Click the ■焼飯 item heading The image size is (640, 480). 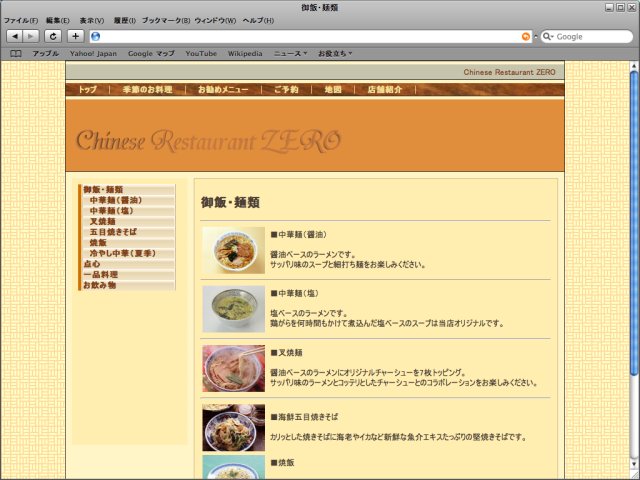pyautogui.click(x=282, y=463)
